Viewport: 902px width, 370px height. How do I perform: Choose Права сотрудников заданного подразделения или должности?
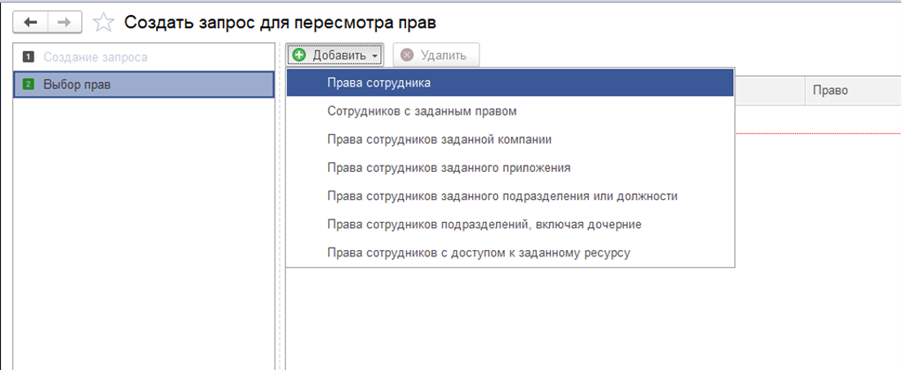coord(510,196)
